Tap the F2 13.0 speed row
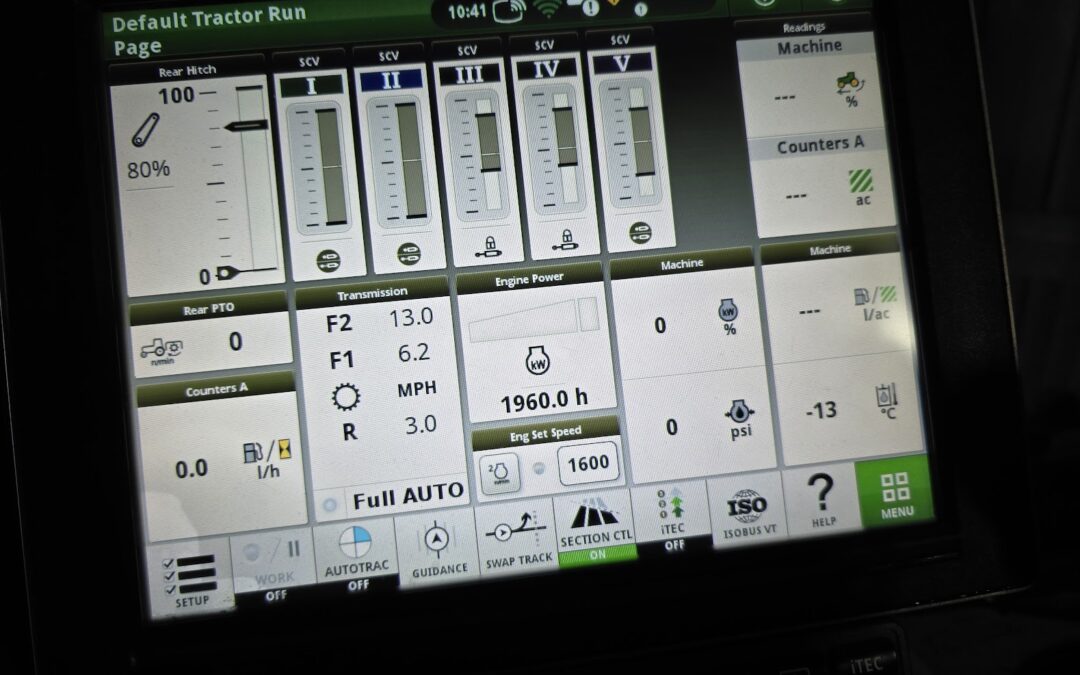The width and height of the screenshot is (1080, 675). pos(380,320)
